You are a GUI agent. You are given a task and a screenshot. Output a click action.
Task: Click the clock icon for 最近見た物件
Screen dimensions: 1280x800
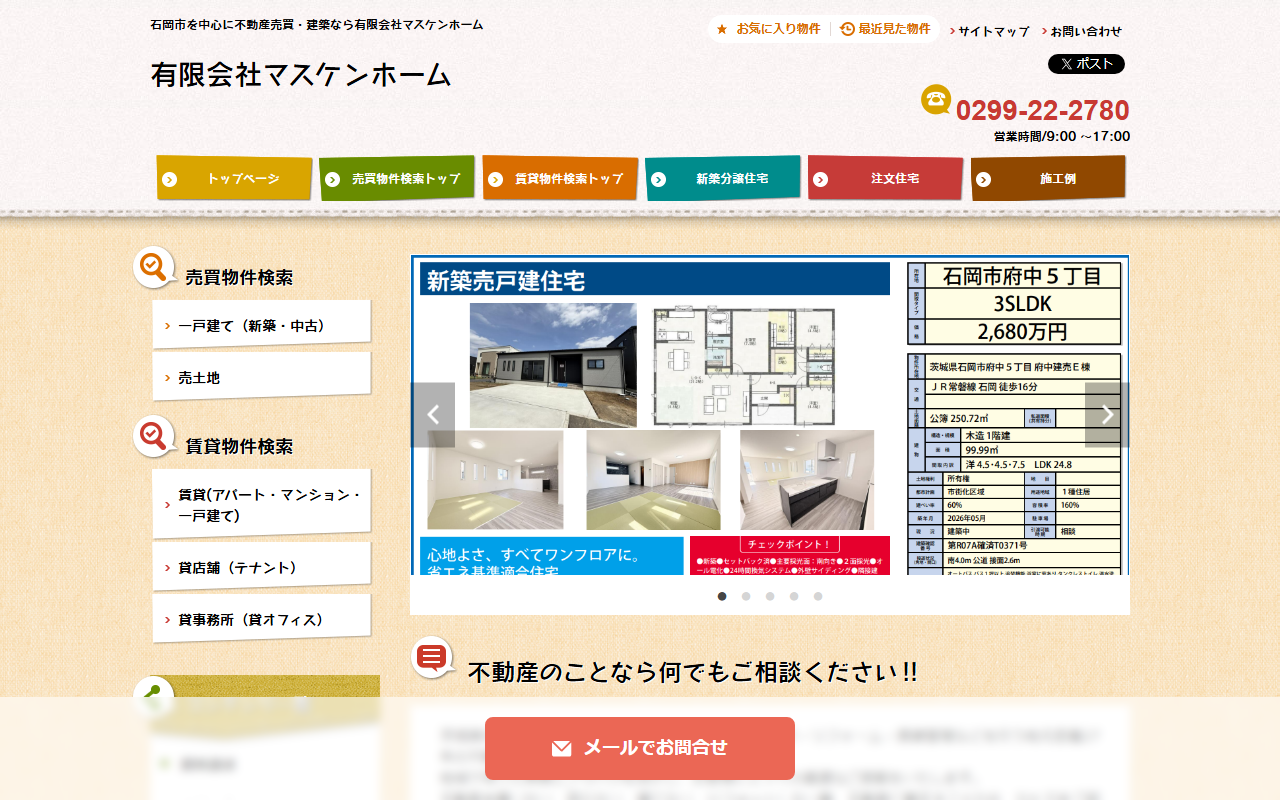coord(847,29)
